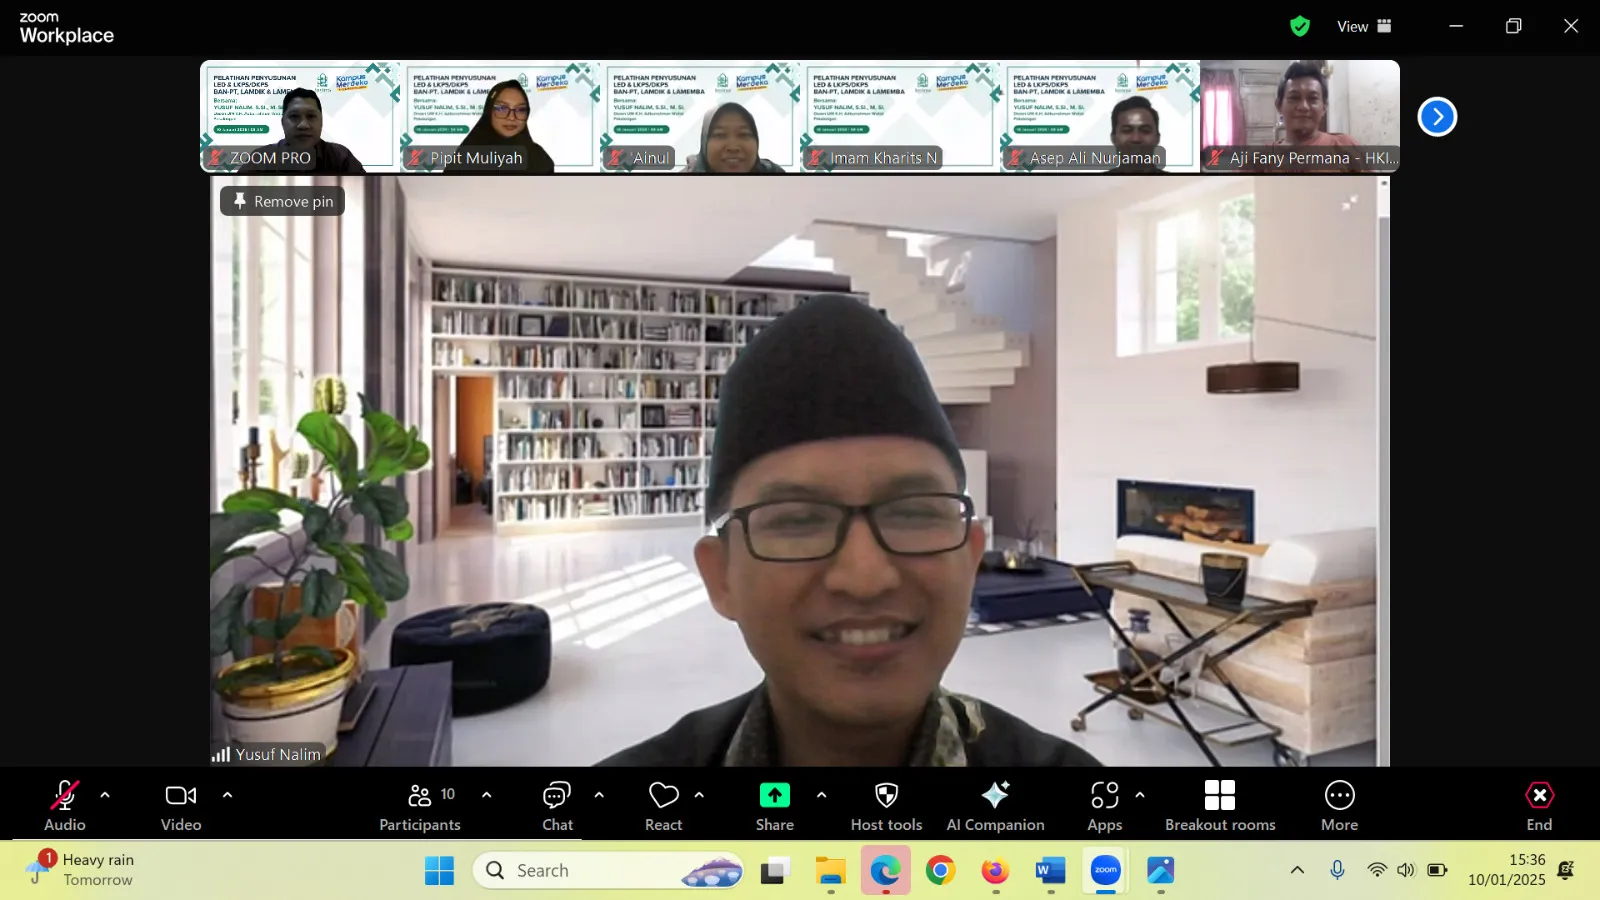Open the Participants list
This screenshot has width=1600, height=900.
click(420, 805)
